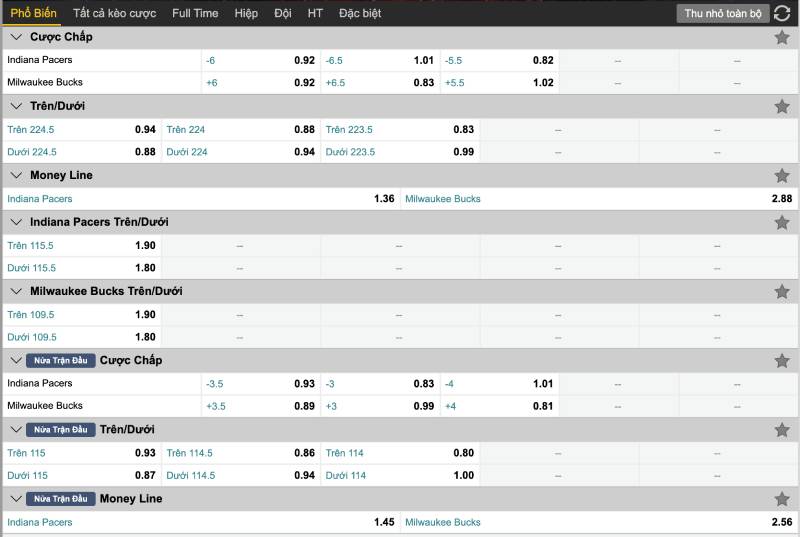The image size is (800, 537).
Task: Open the Đặc biệt tab
Action: 360,13
